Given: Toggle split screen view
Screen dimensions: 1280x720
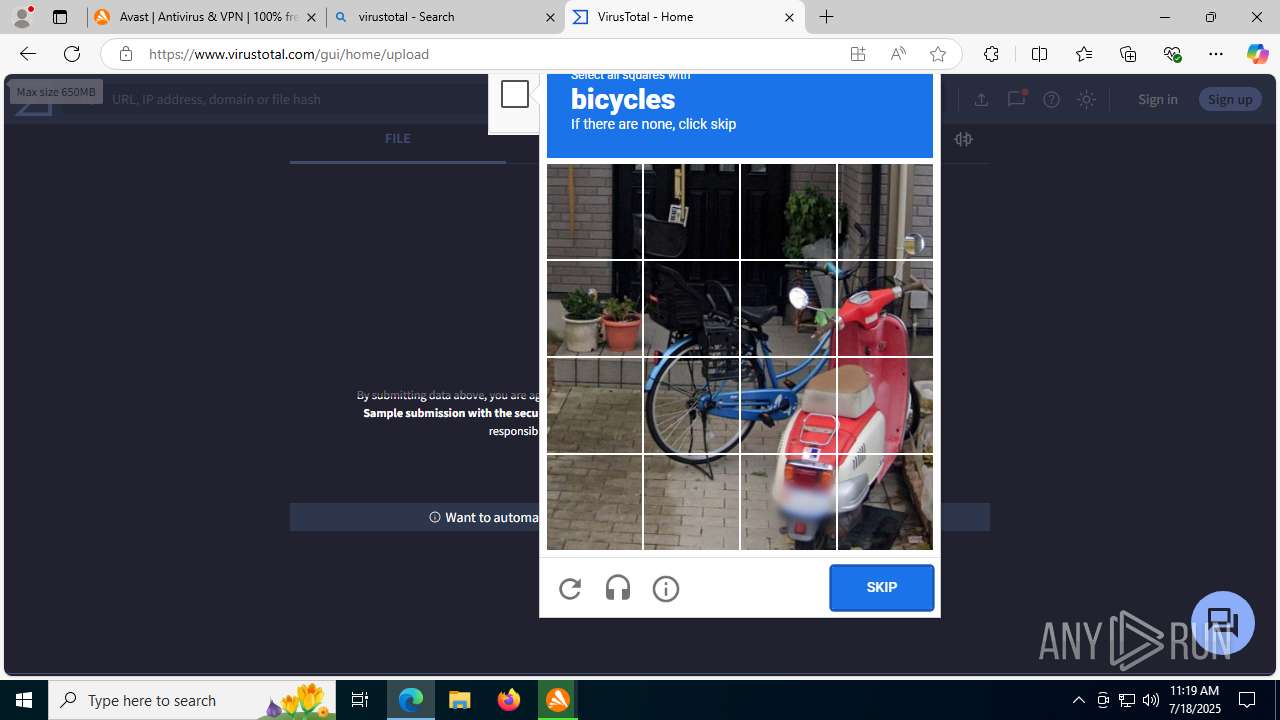Looking at the screenshot, I should 1039,54.
